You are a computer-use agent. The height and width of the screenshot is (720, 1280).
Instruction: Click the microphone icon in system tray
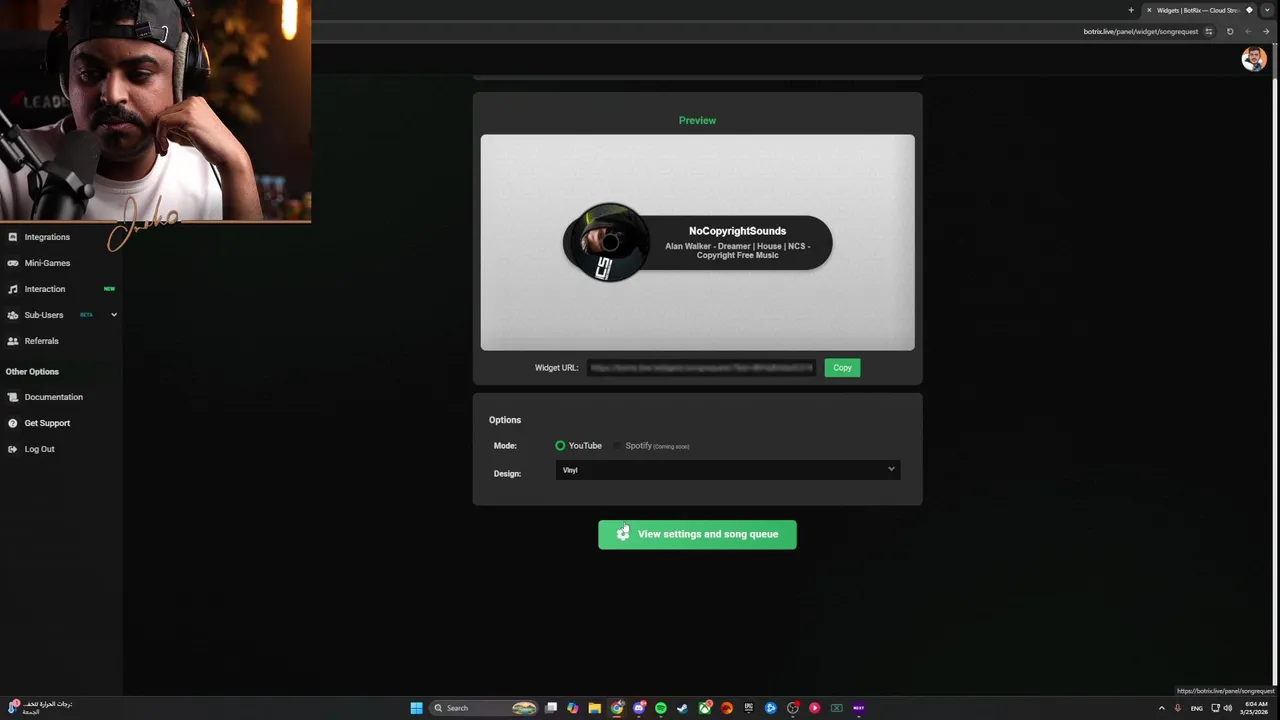[1178, 708]
